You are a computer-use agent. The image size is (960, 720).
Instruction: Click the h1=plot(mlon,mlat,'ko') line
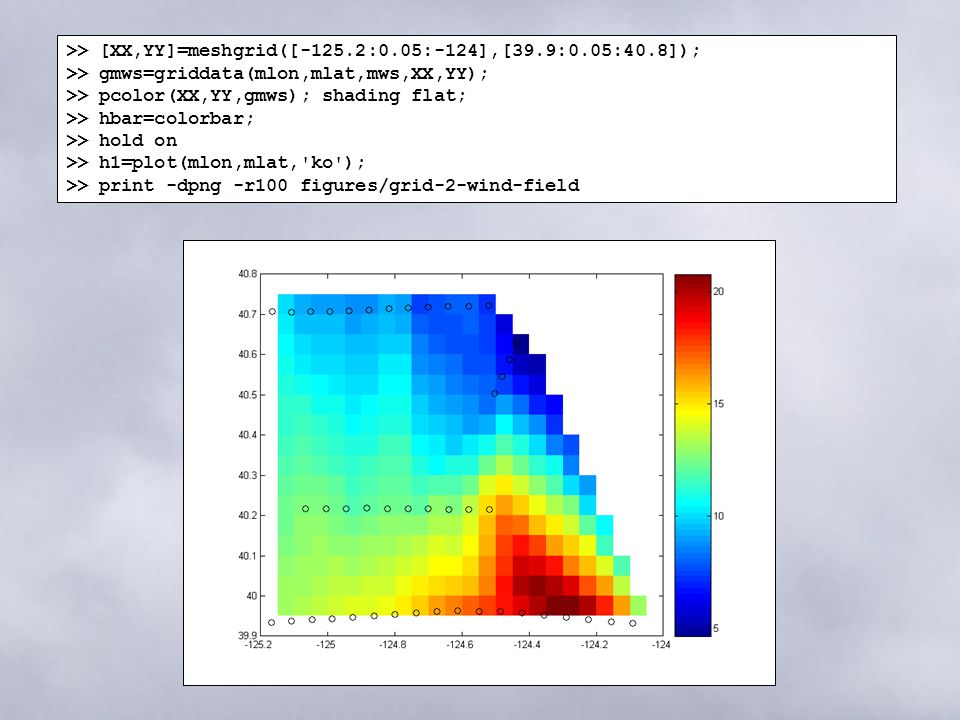(x=216, y=163)
